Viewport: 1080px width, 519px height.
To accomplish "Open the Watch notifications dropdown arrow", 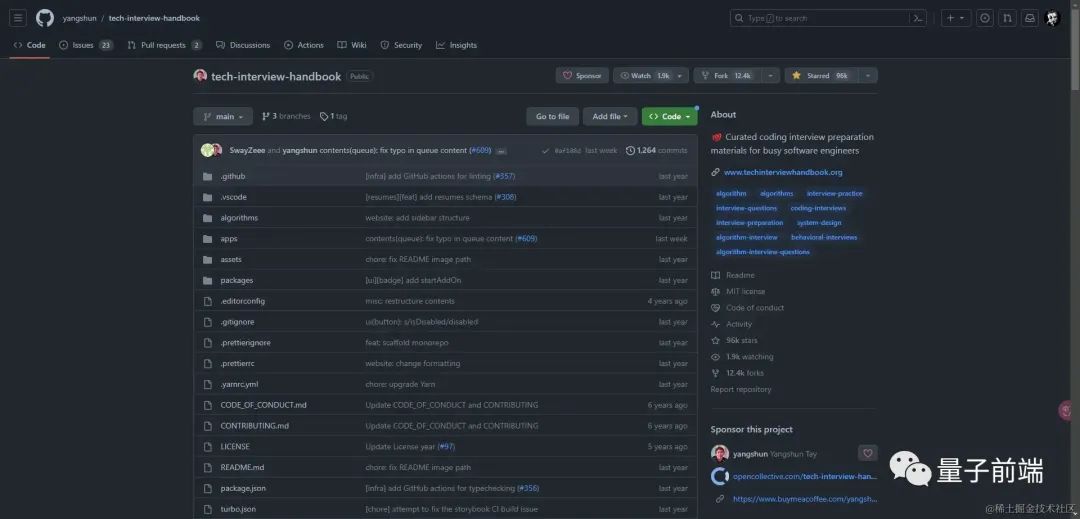I will (x=680, y=76).
